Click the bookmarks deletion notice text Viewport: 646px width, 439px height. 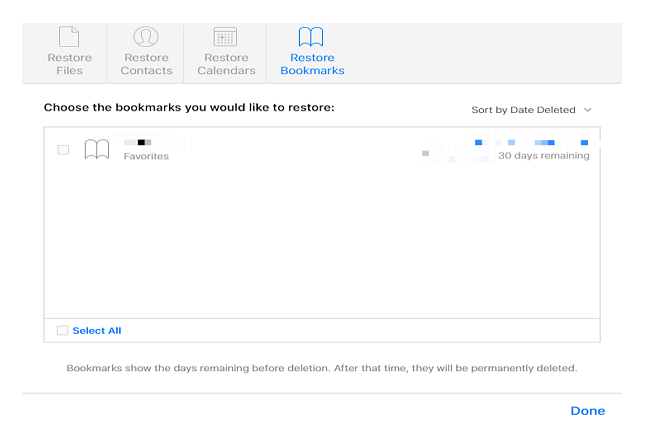(x=322, y=368)
